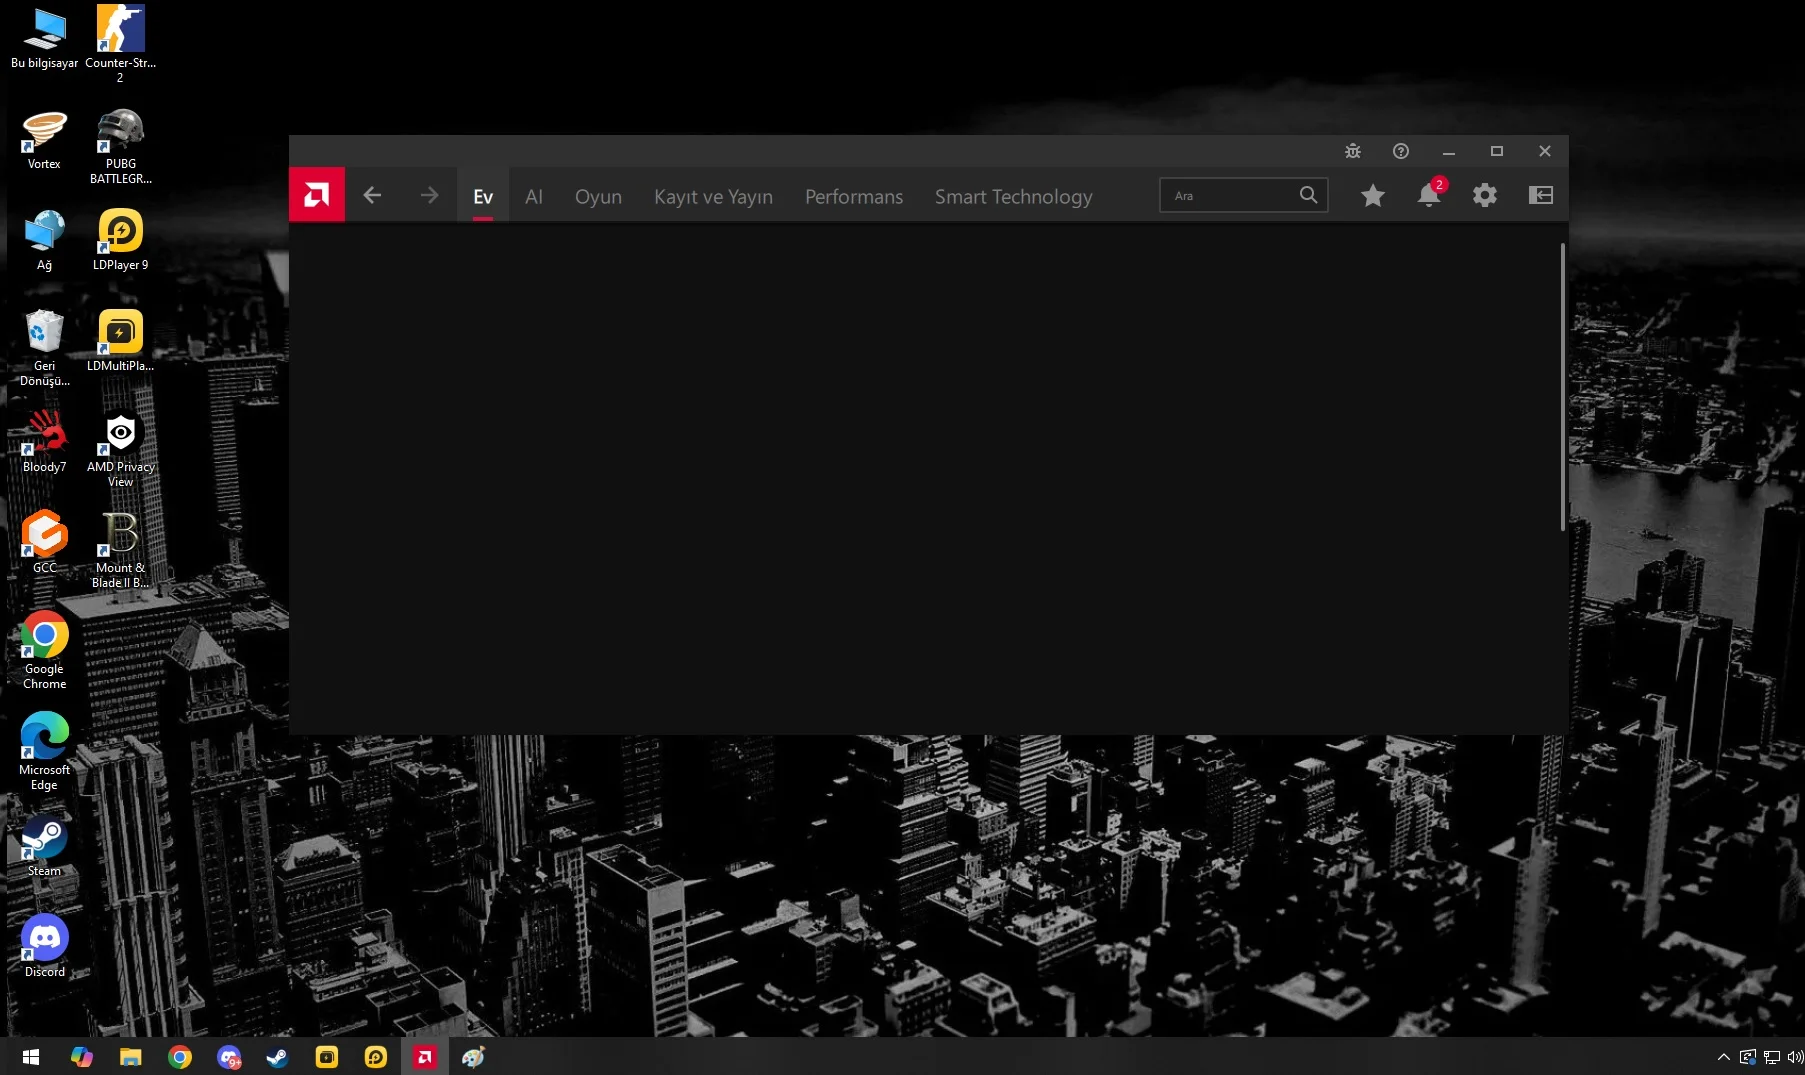Select the Bloody7 desktop shortcut
The width and height of the screenshot is (1805, 1075).
[44, 441]
